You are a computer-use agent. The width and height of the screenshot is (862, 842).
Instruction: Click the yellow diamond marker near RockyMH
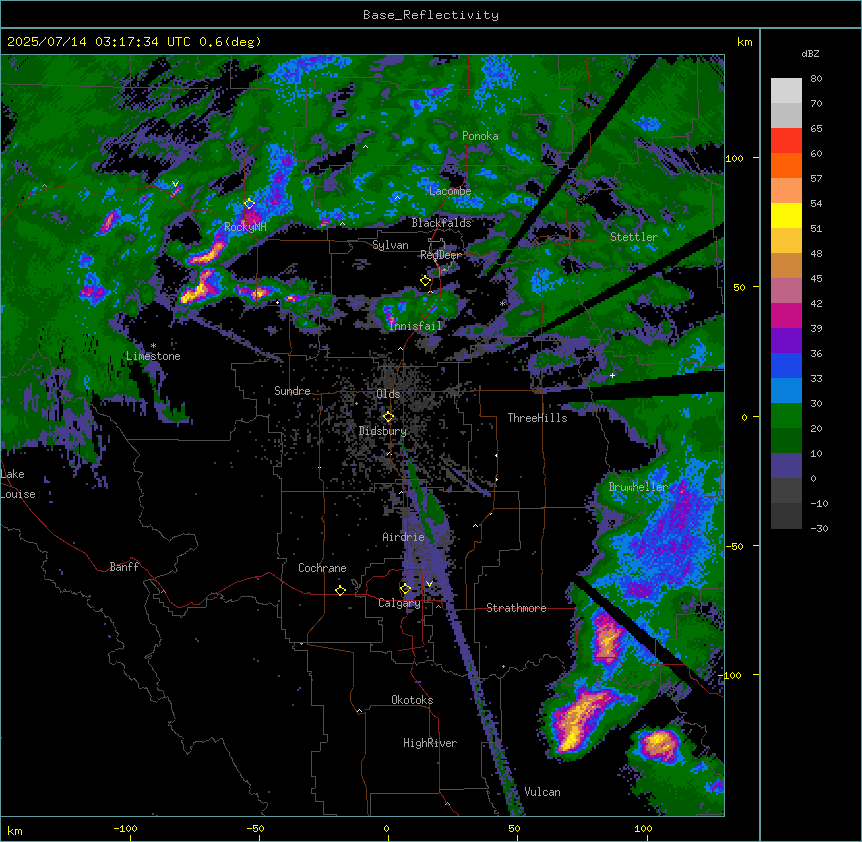[x=249, y=204]
